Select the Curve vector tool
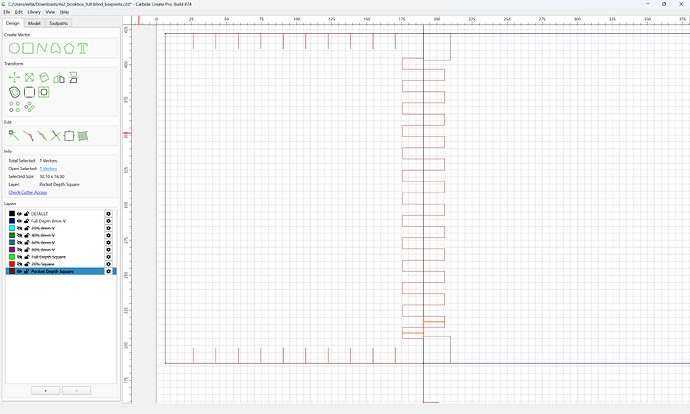The image size is (690, 414). pyautogui.click(x=55, y=48)
